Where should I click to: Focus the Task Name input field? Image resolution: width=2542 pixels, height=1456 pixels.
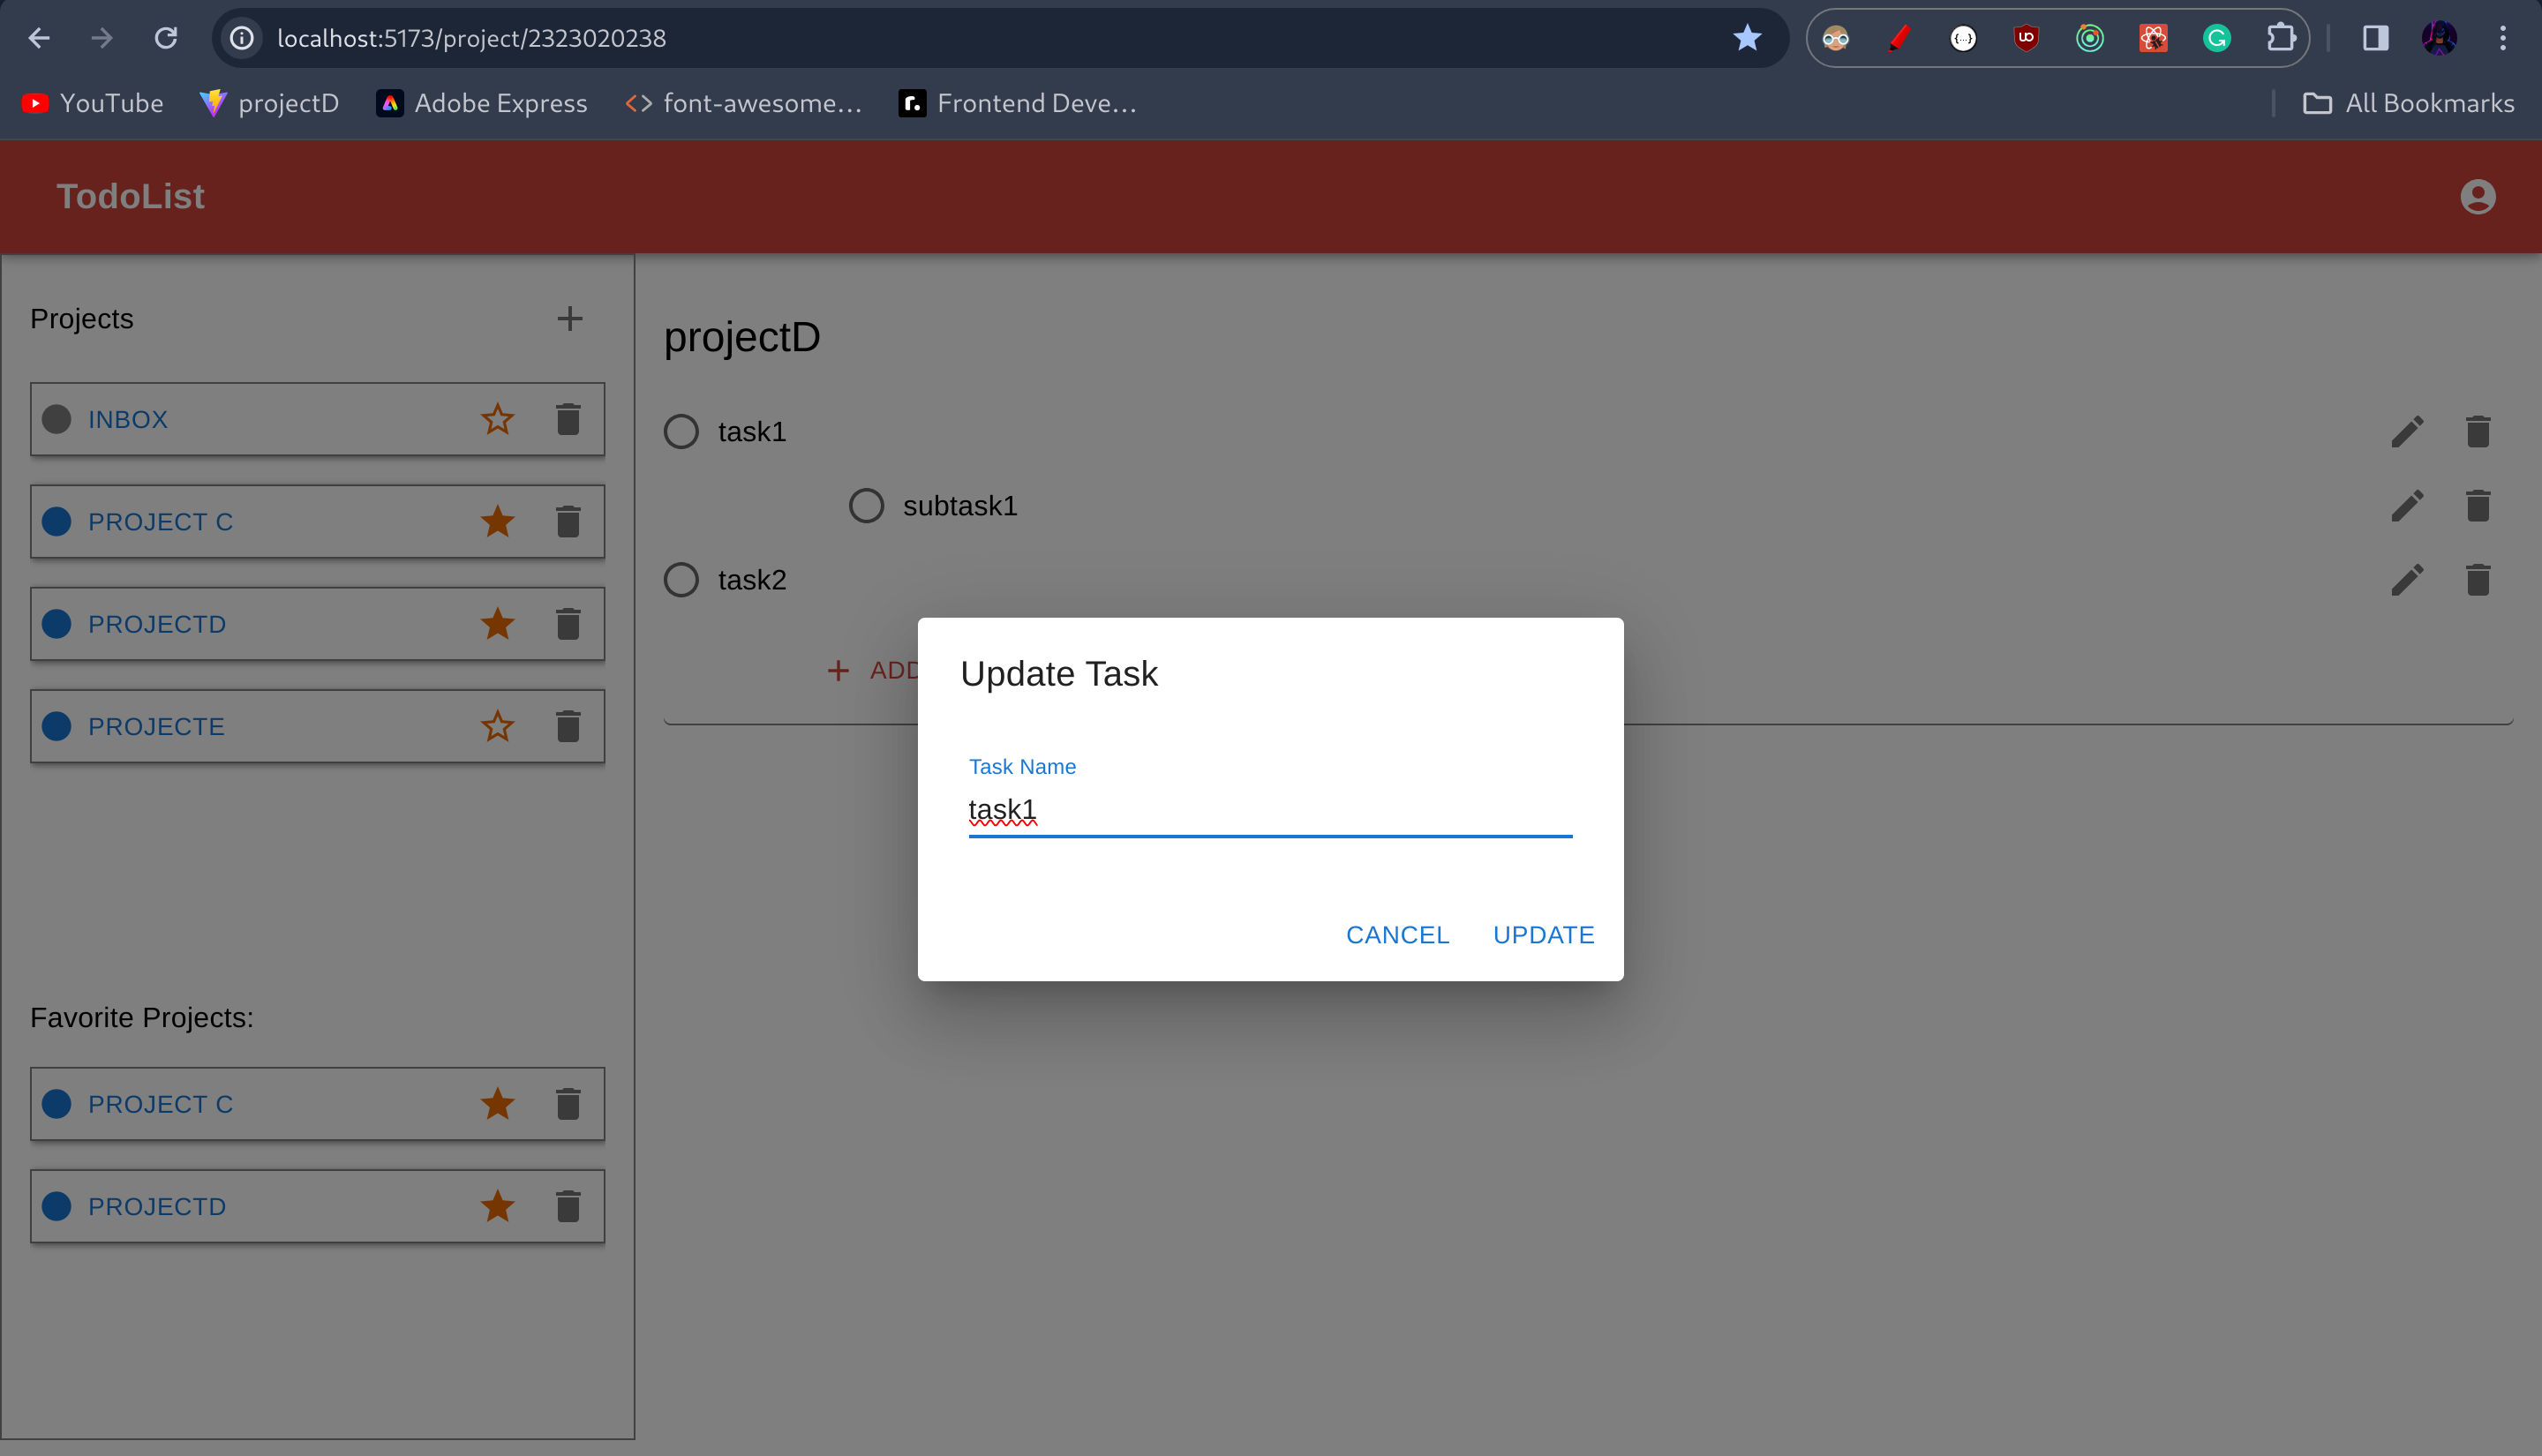(x=1269, y=809)
